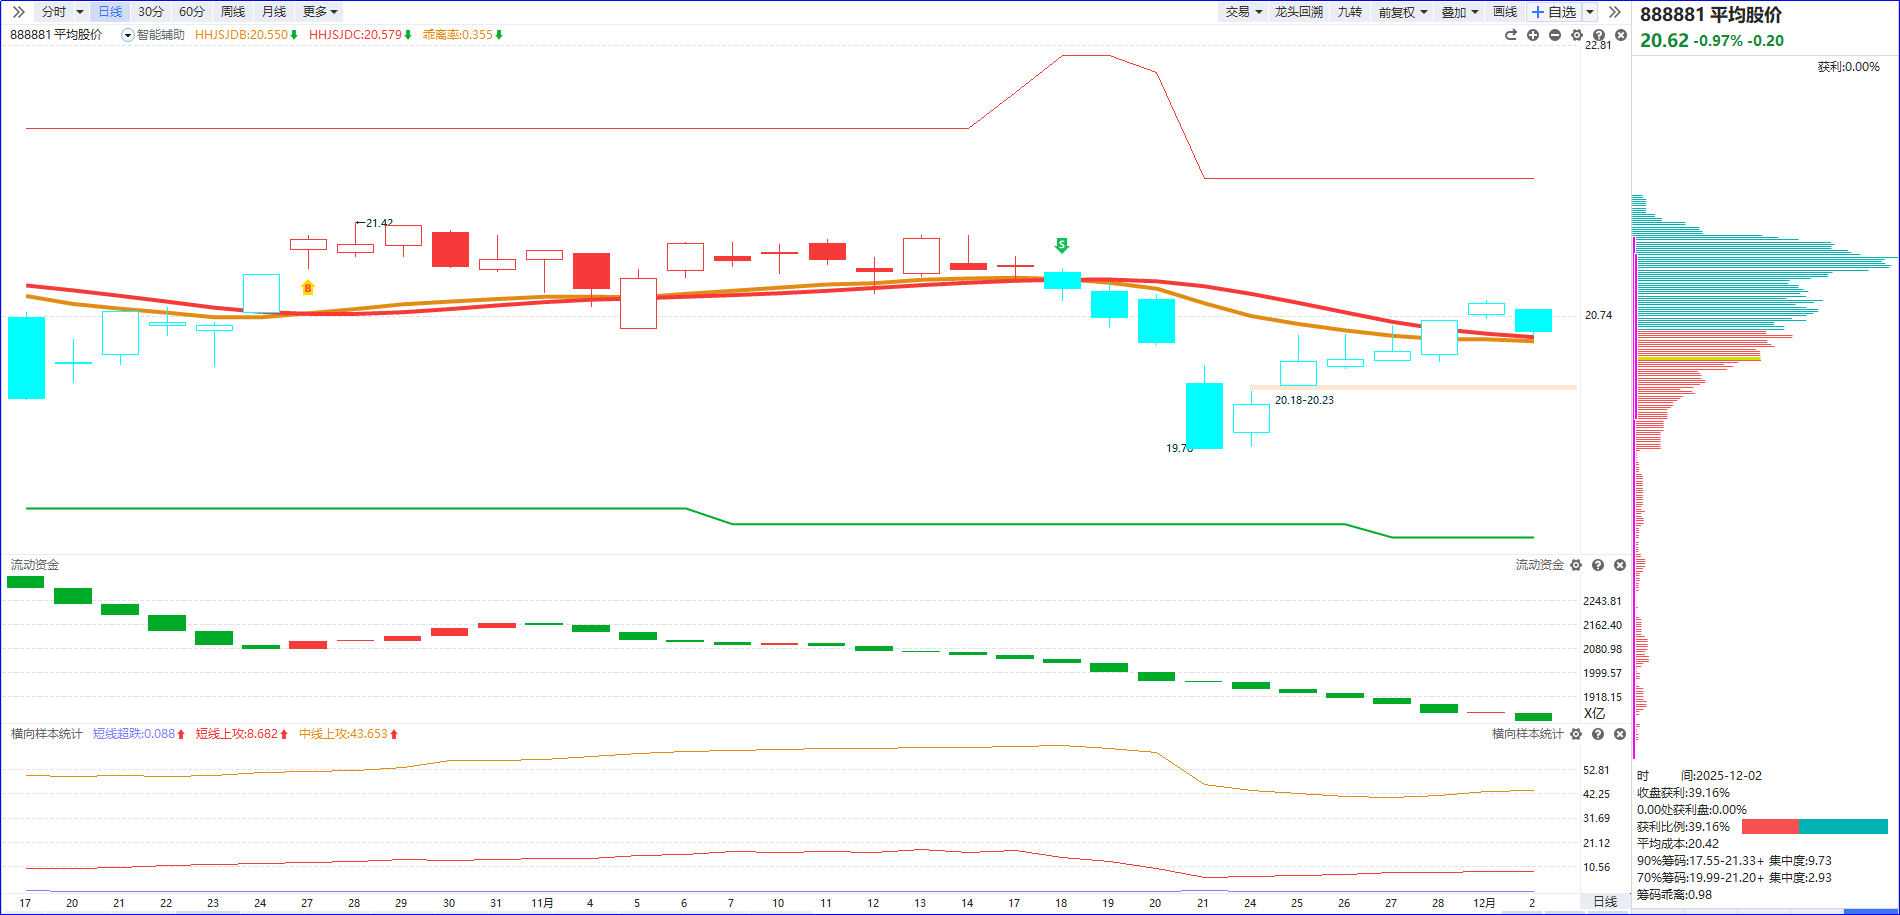Select the 日线 daily chart tab
This screenshot has width=1900, height=915.
[110, 12]
